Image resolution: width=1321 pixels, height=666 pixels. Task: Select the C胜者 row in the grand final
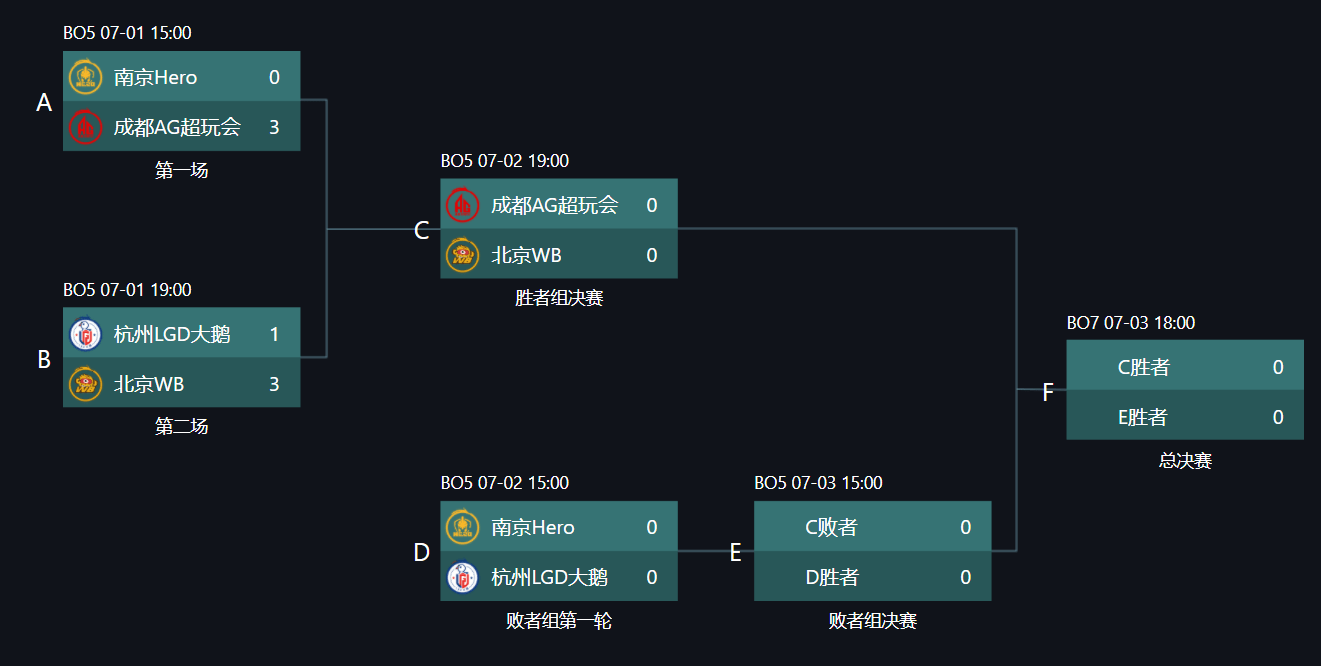1185,365
